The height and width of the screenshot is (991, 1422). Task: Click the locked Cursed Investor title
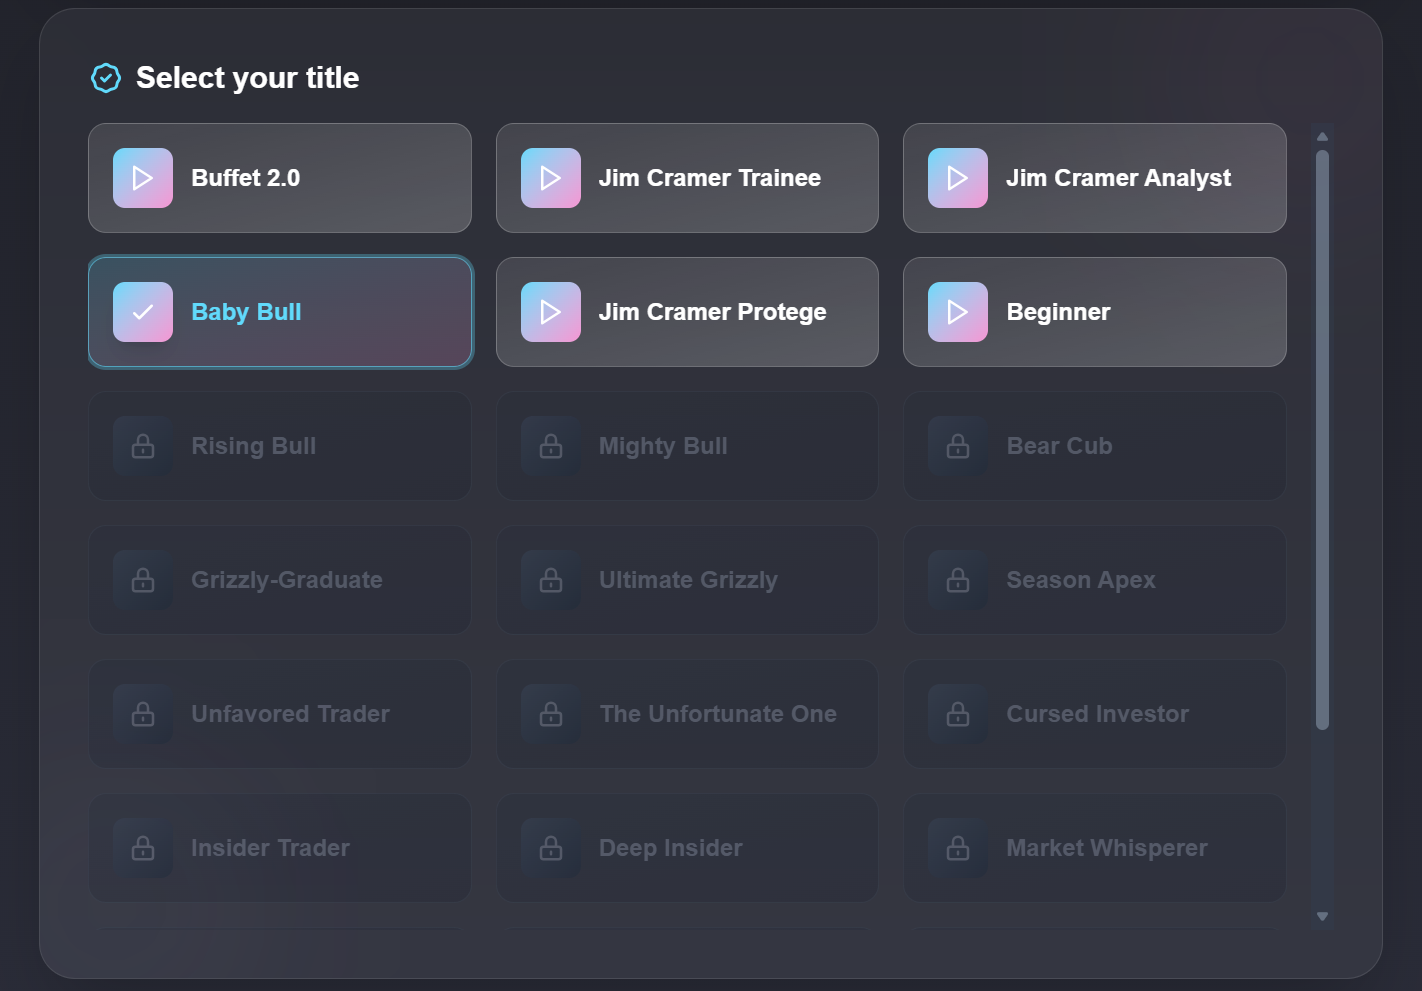[1096, 714]
